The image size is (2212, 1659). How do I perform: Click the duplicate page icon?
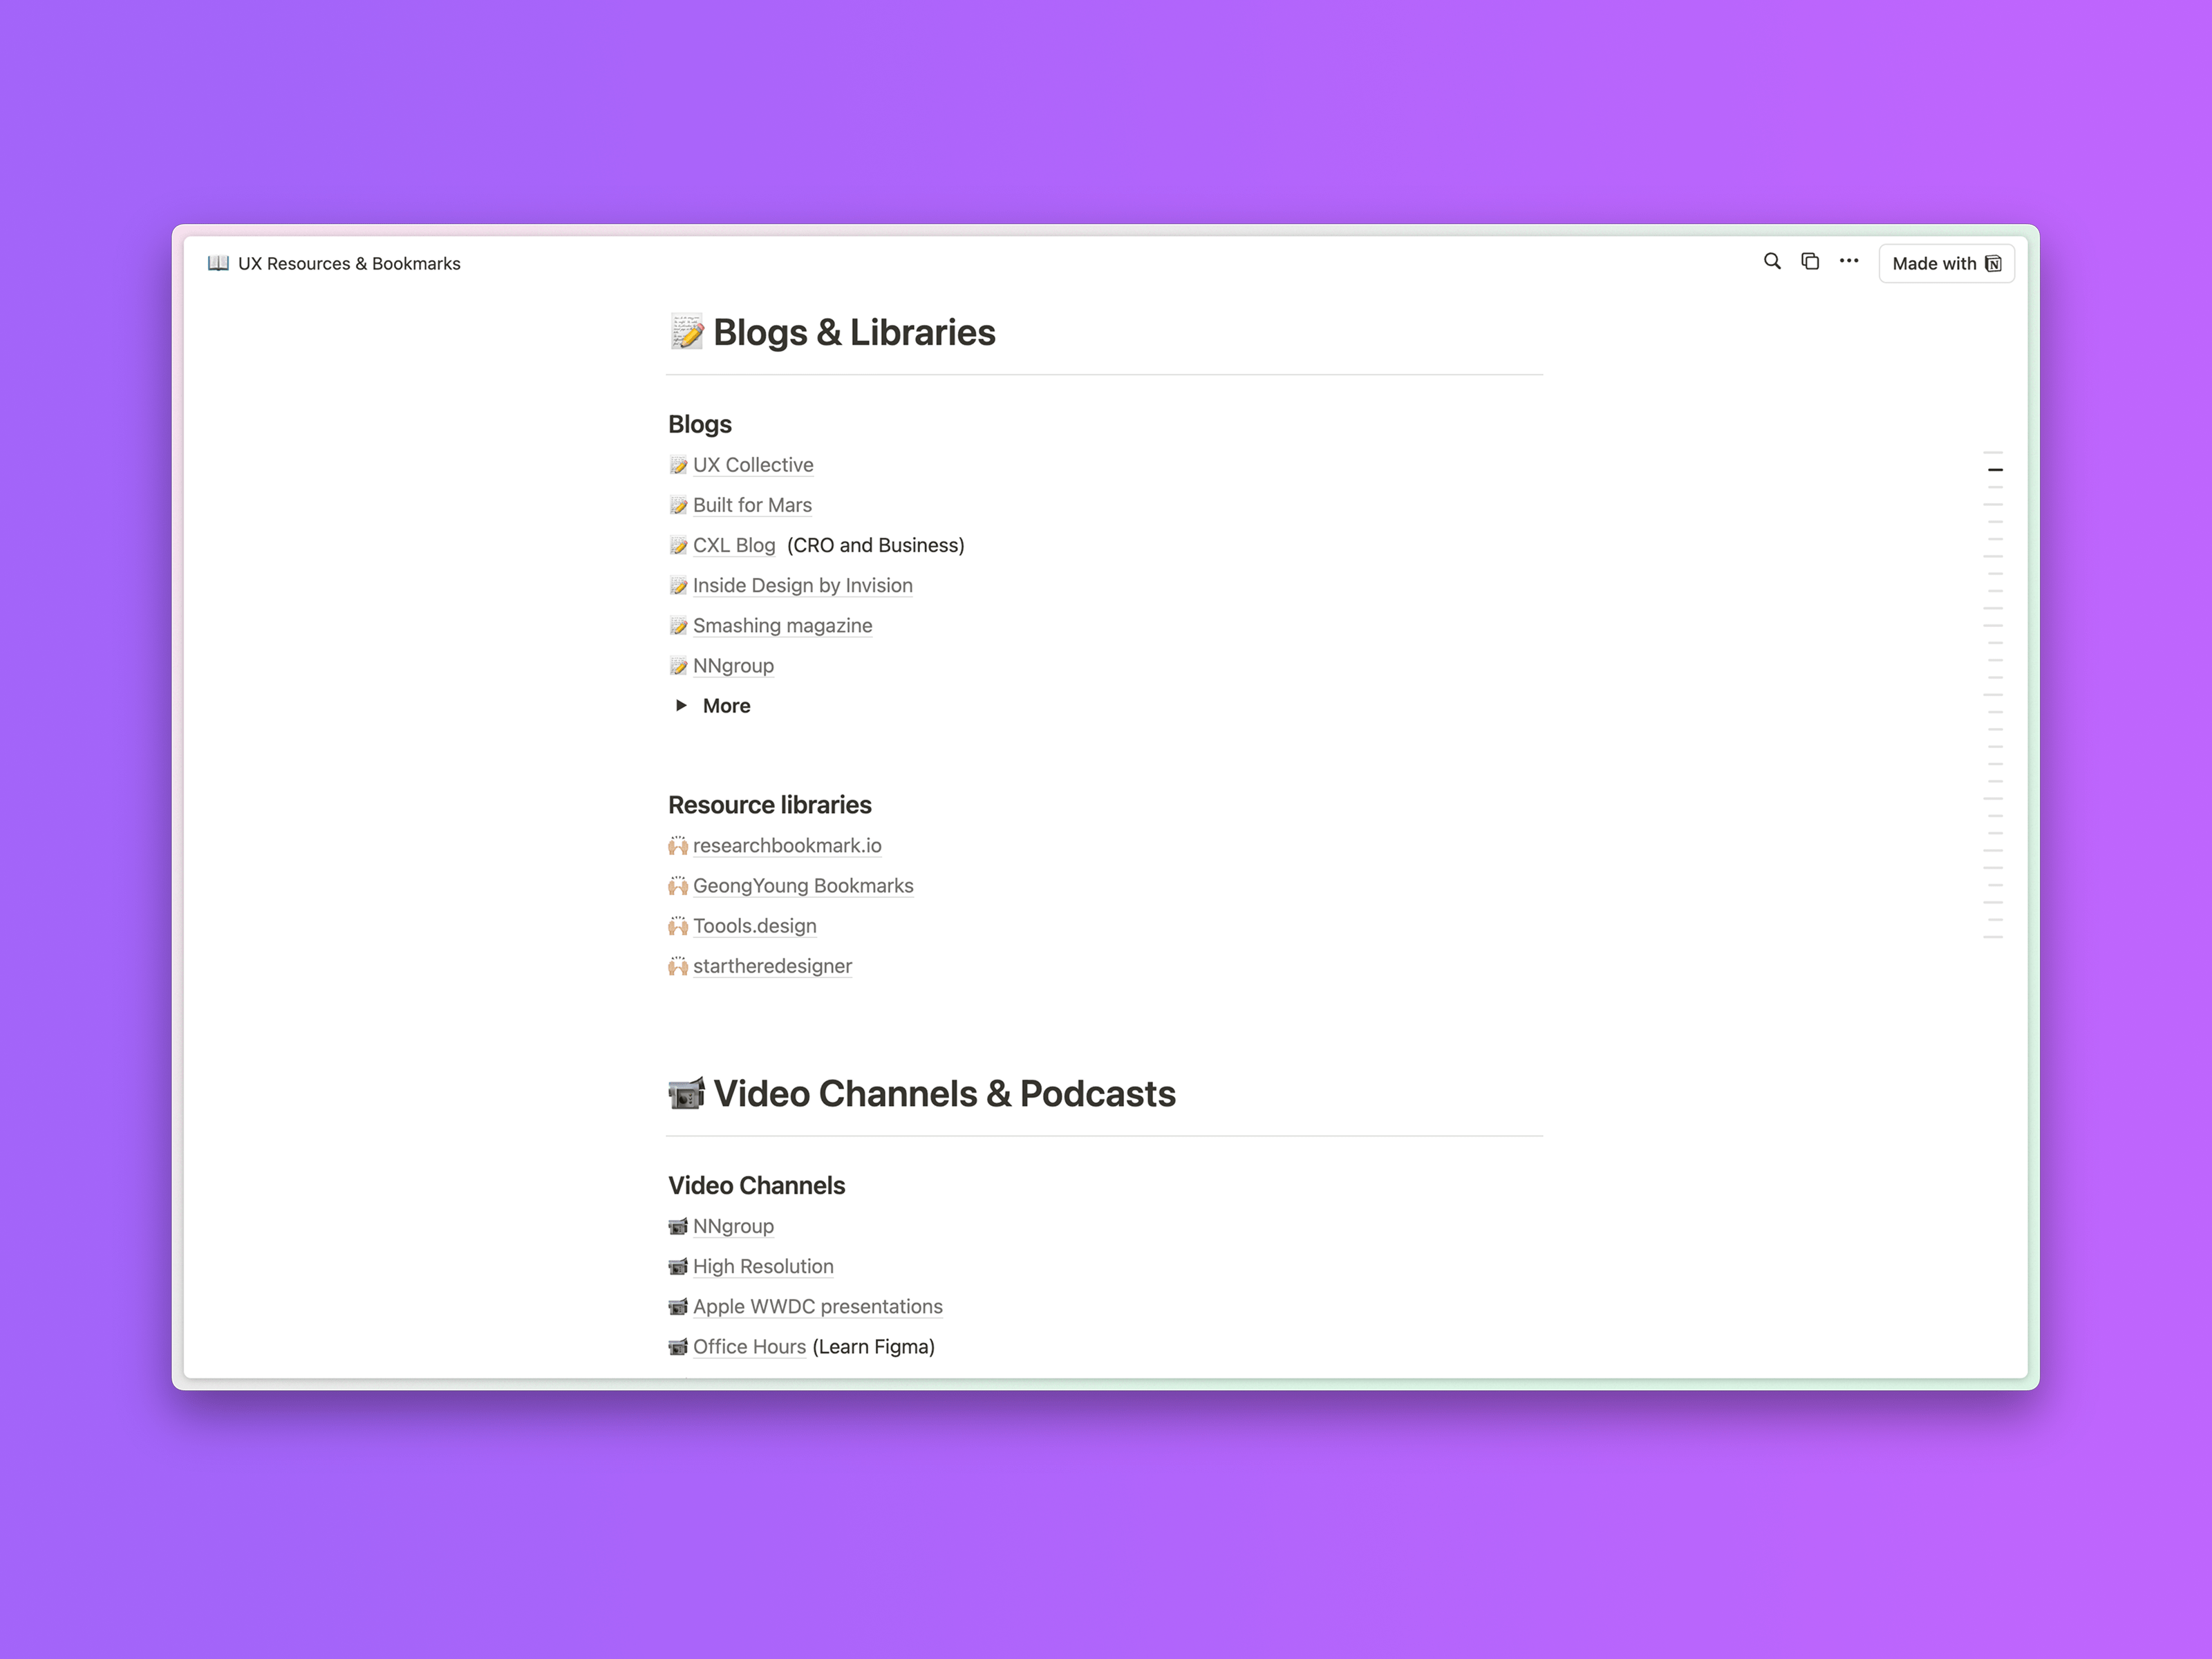(1810, 262)
